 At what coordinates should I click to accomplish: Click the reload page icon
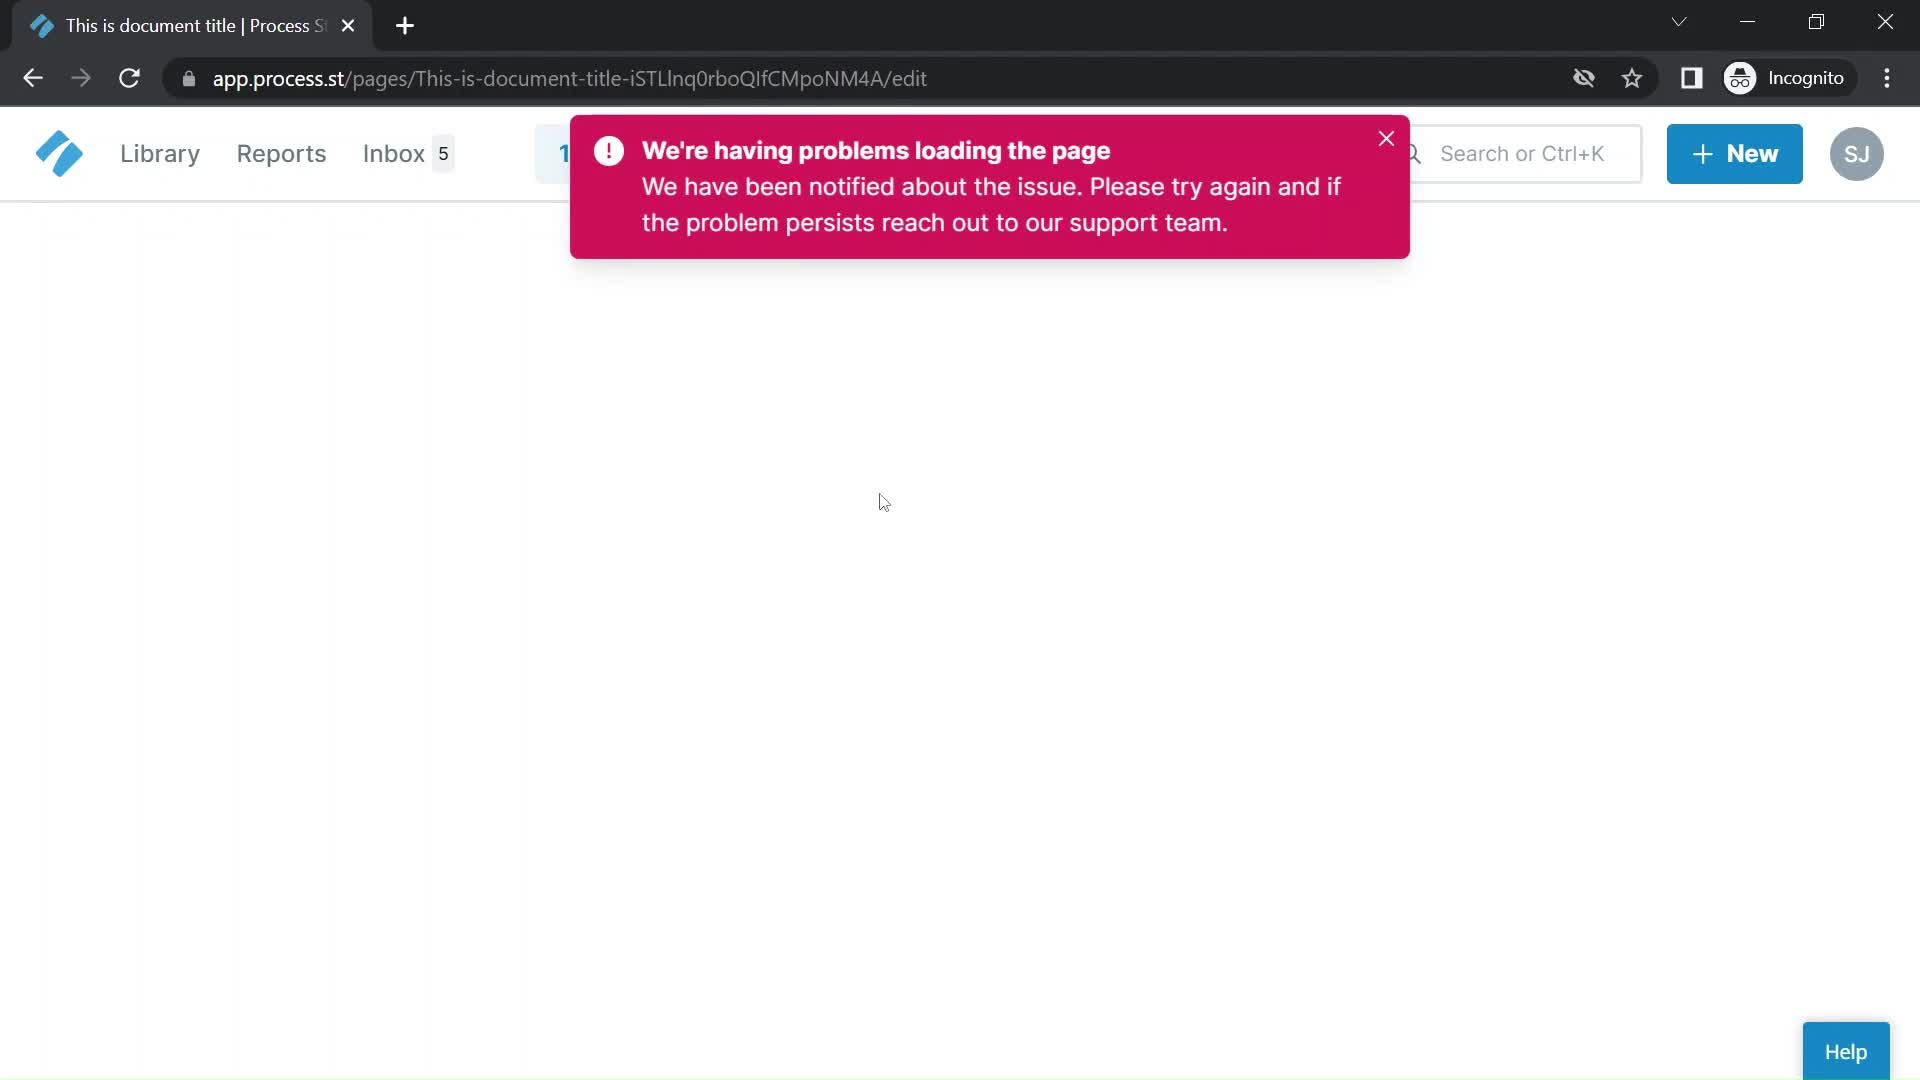129,78
